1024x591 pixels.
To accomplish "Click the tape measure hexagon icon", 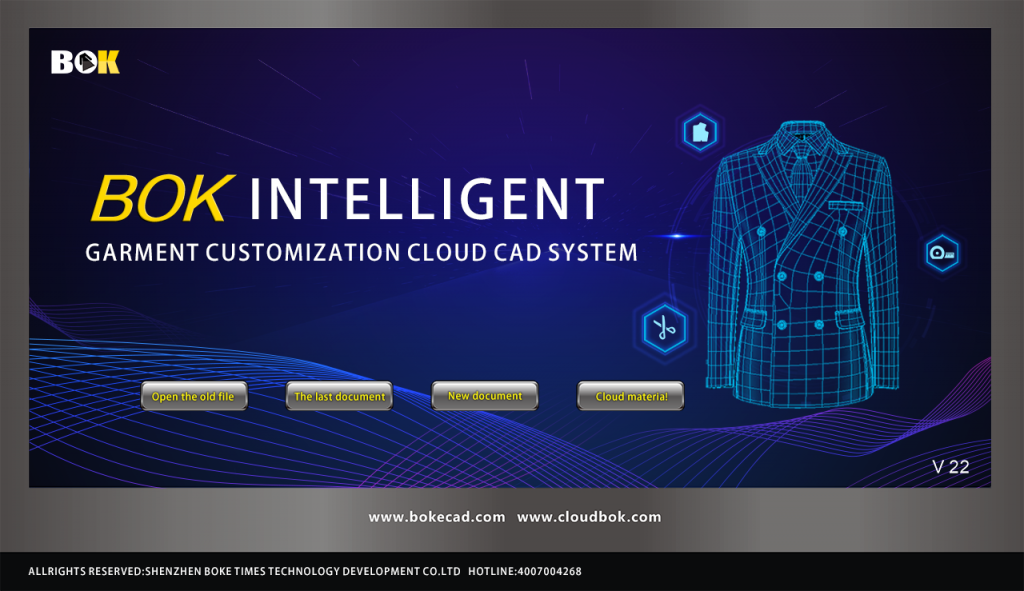I will coord(942,253).
